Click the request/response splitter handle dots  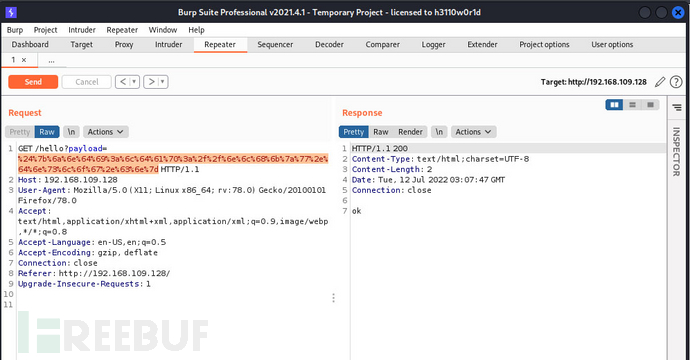pyautogui.click(x=333, y=298)
